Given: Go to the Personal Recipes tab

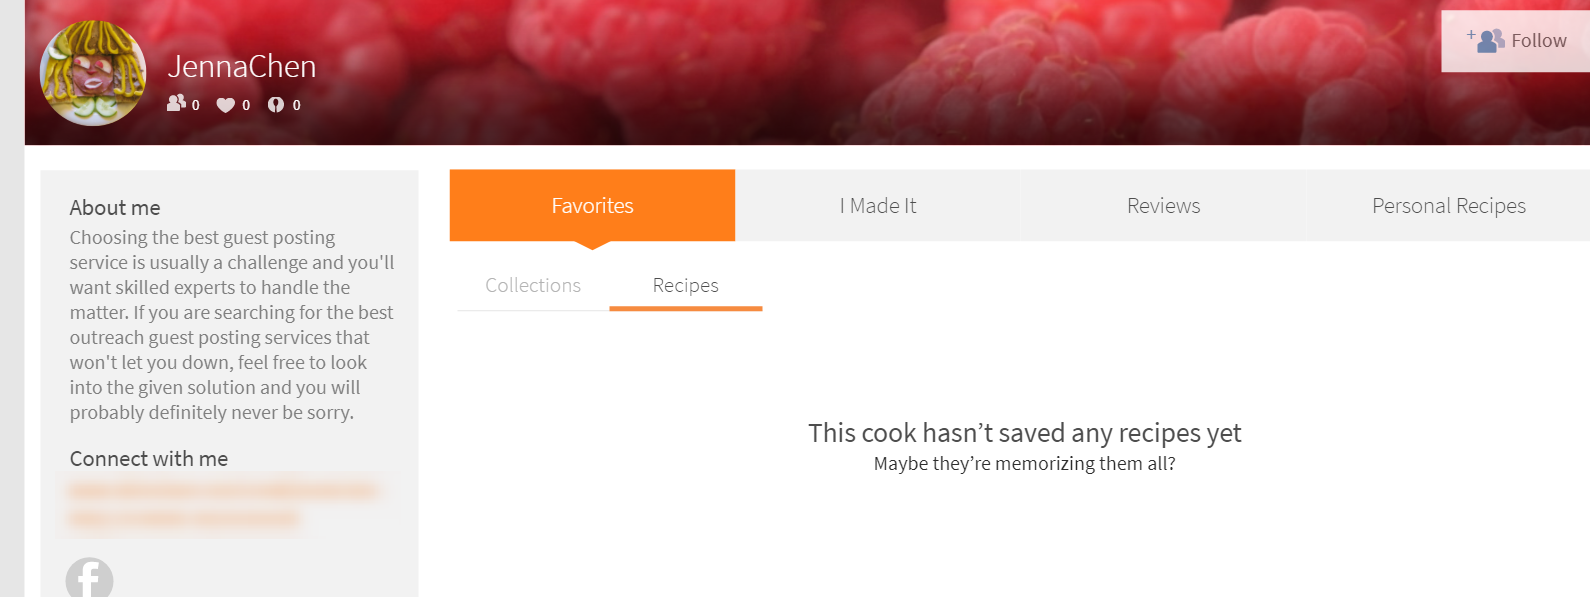Looking at the screenshot, I should (1448, 206).
